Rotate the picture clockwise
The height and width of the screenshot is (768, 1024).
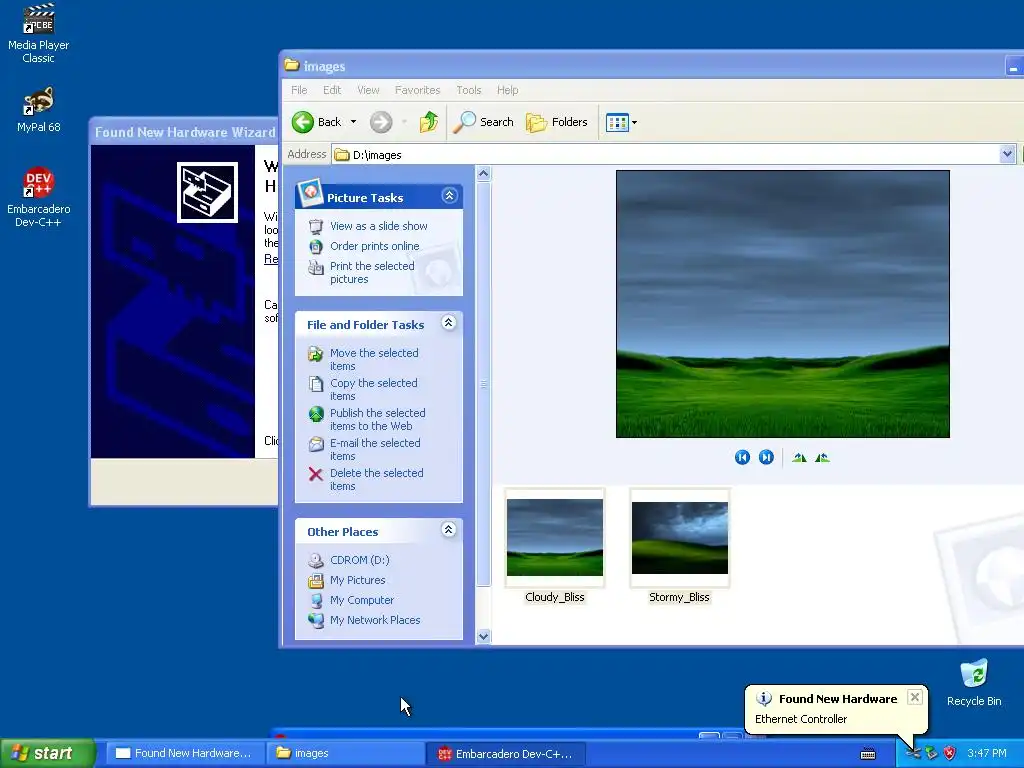pos(799,457)
